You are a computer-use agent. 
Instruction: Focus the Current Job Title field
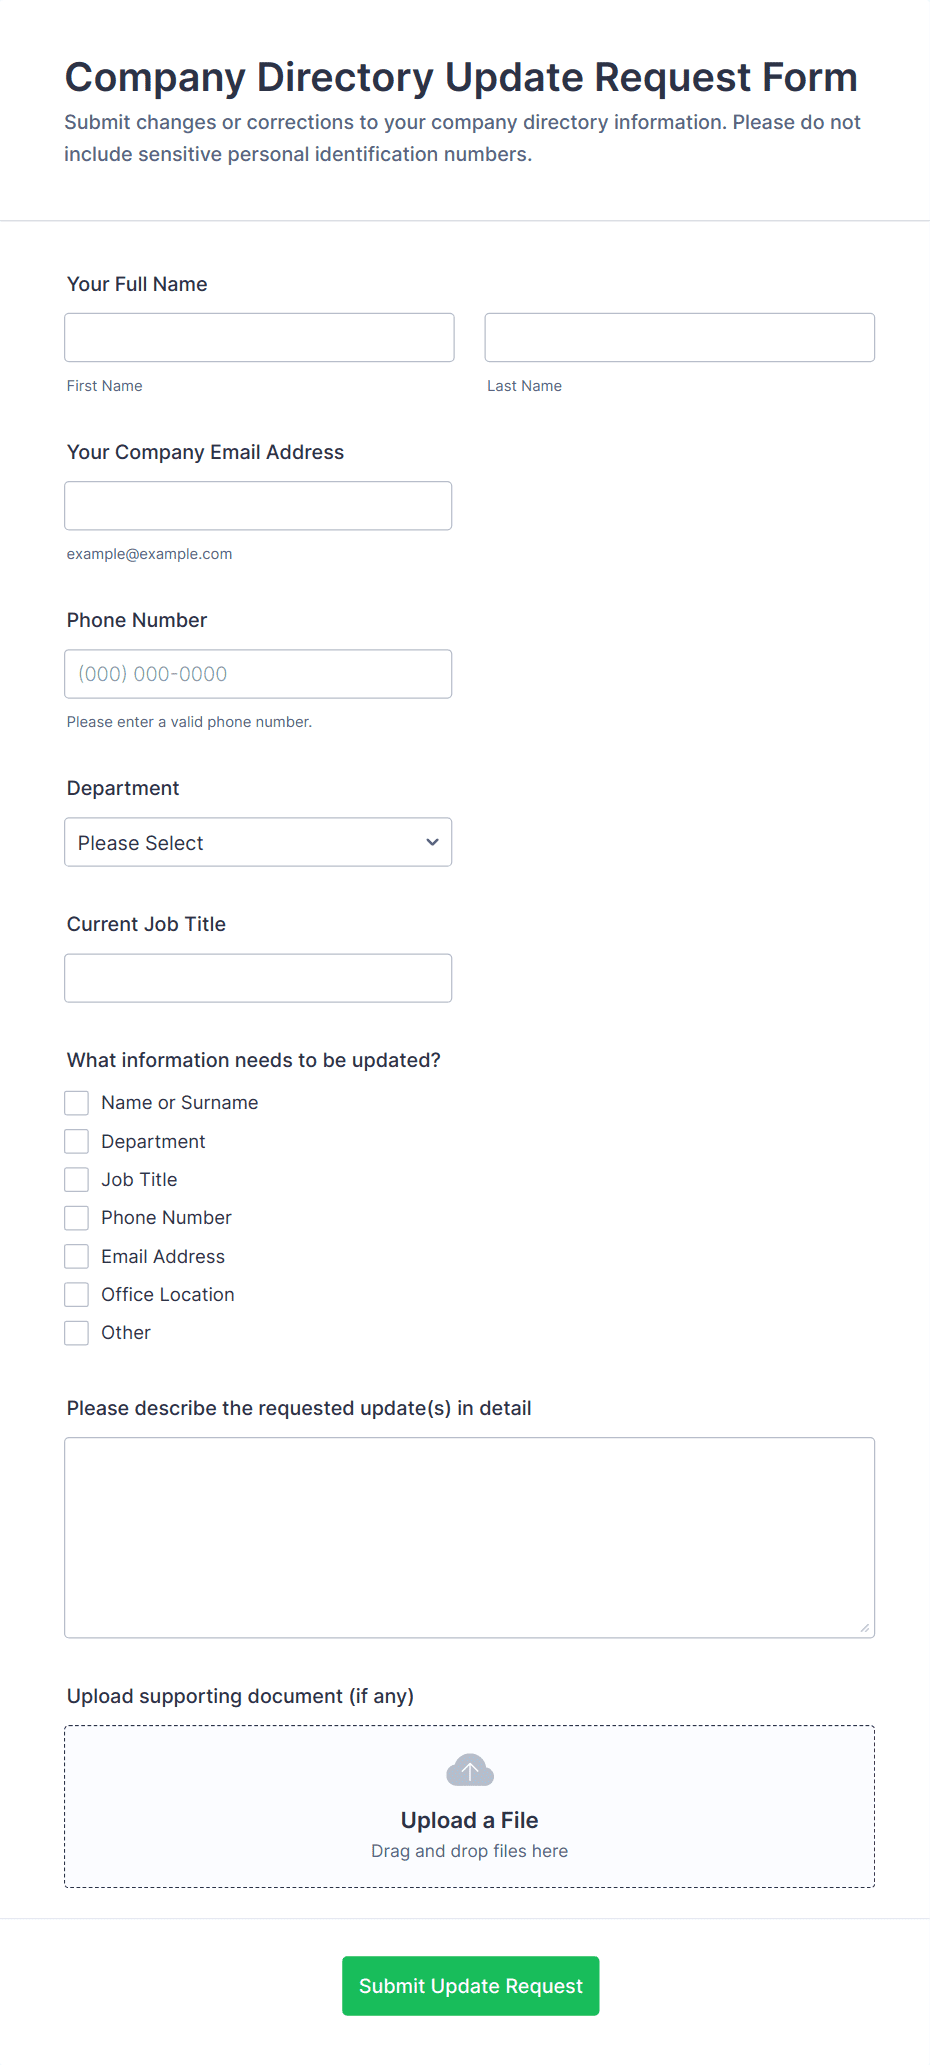[x=258, y=978]
